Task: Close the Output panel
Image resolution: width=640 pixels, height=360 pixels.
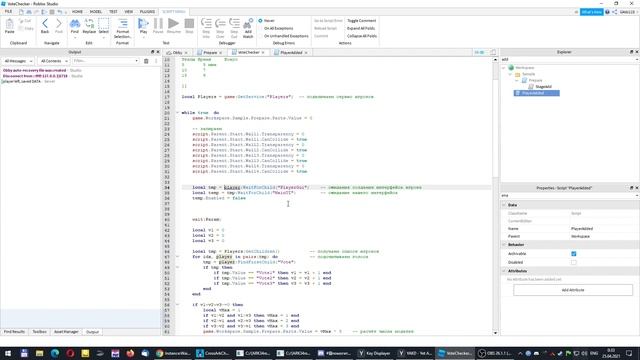Action: click(158, 52)
